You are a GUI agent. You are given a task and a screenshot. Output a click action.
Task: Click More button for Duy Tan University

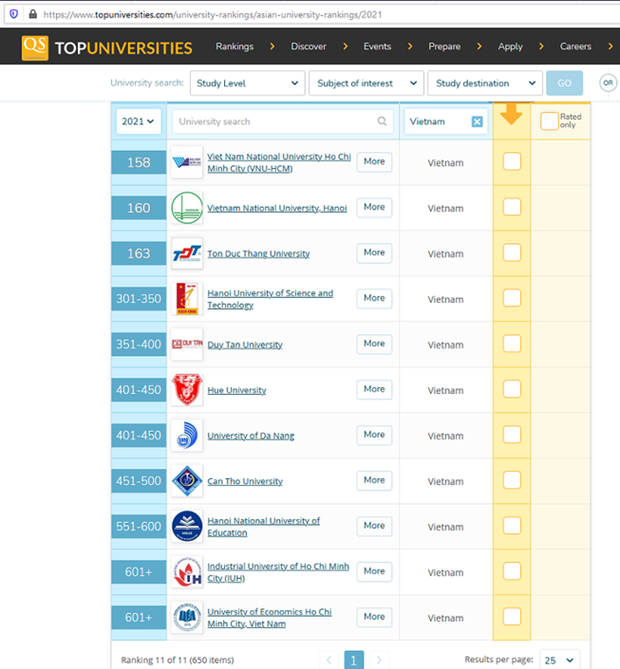[374, 344]
